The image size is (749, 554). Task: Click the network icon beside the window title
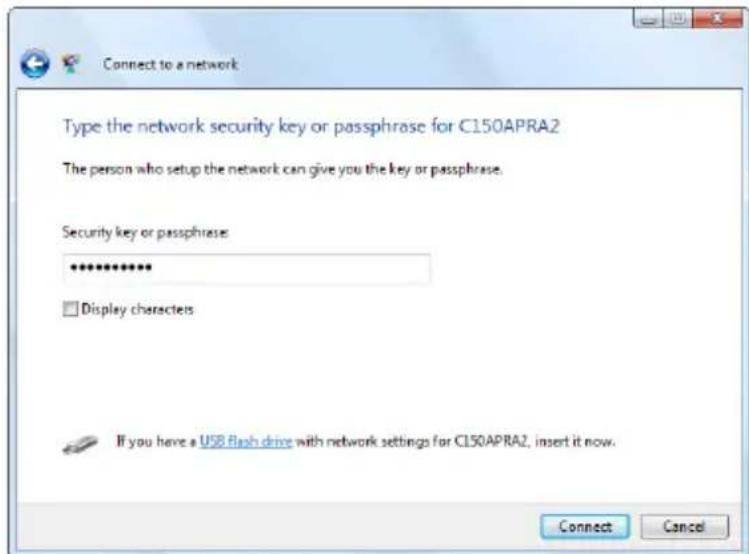(71, 64)
